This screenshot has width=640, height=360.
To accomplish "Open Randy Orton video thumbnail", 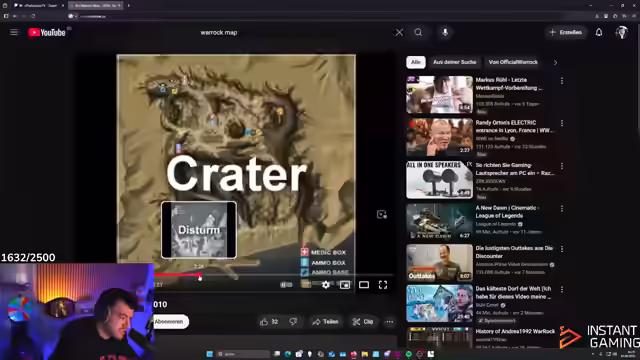I will (x=439, y=137).
